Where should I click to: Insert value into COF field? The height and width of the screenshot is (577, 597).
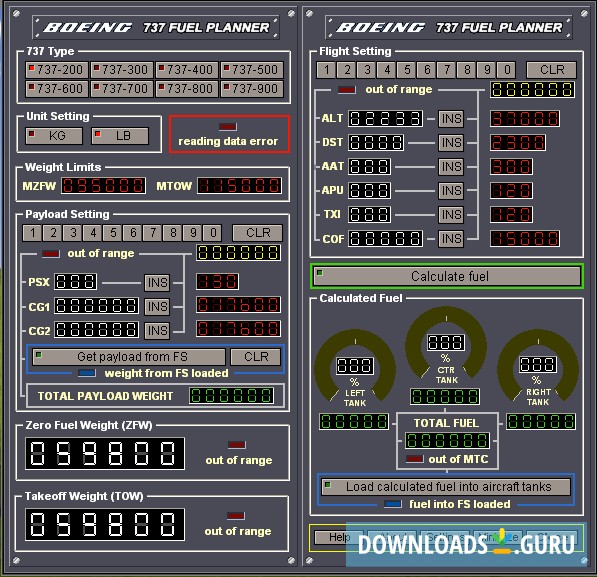click(451, 239)
